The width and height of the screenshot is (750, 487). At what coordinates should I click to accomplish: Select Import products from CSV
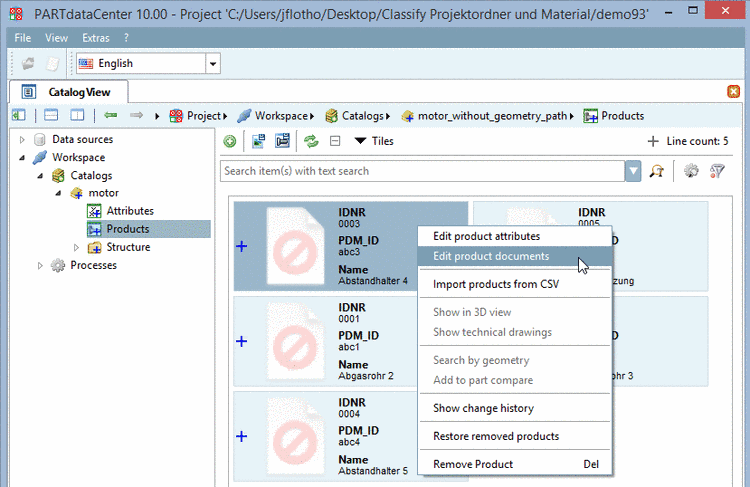tap(495, 284)
